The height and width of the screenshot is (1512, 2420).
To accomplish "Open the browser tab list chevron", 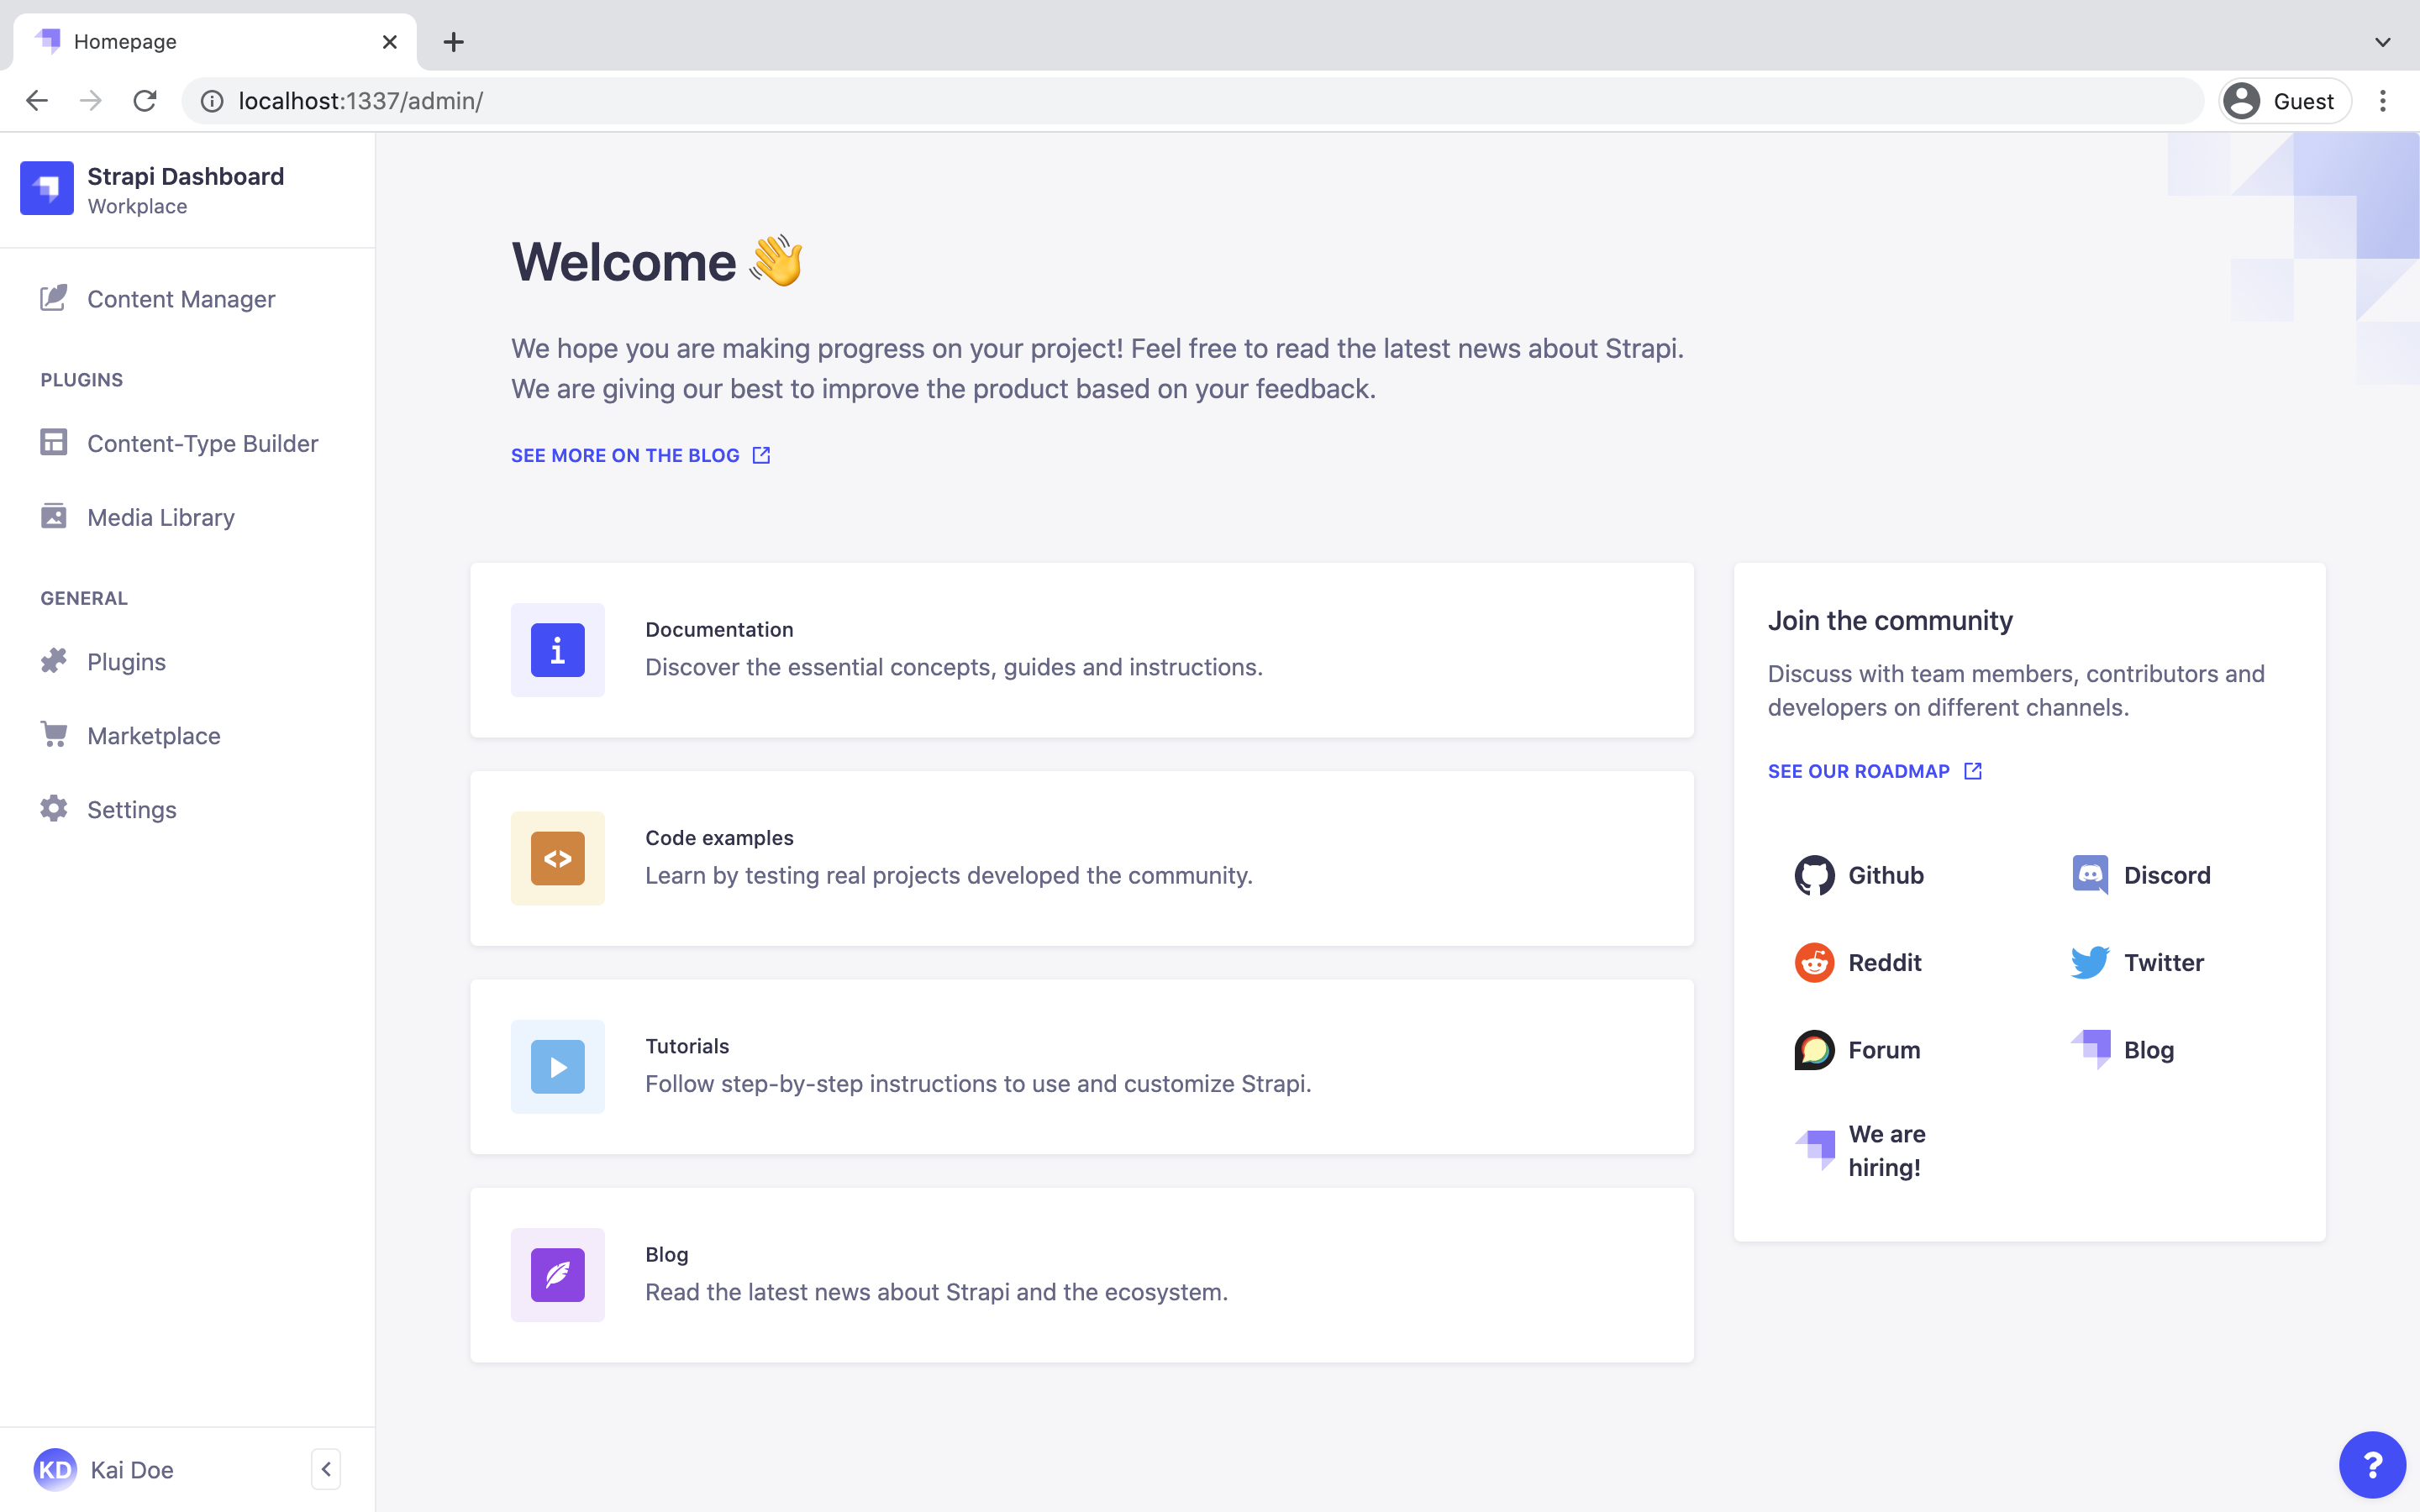I will [x=2383, y=41].
